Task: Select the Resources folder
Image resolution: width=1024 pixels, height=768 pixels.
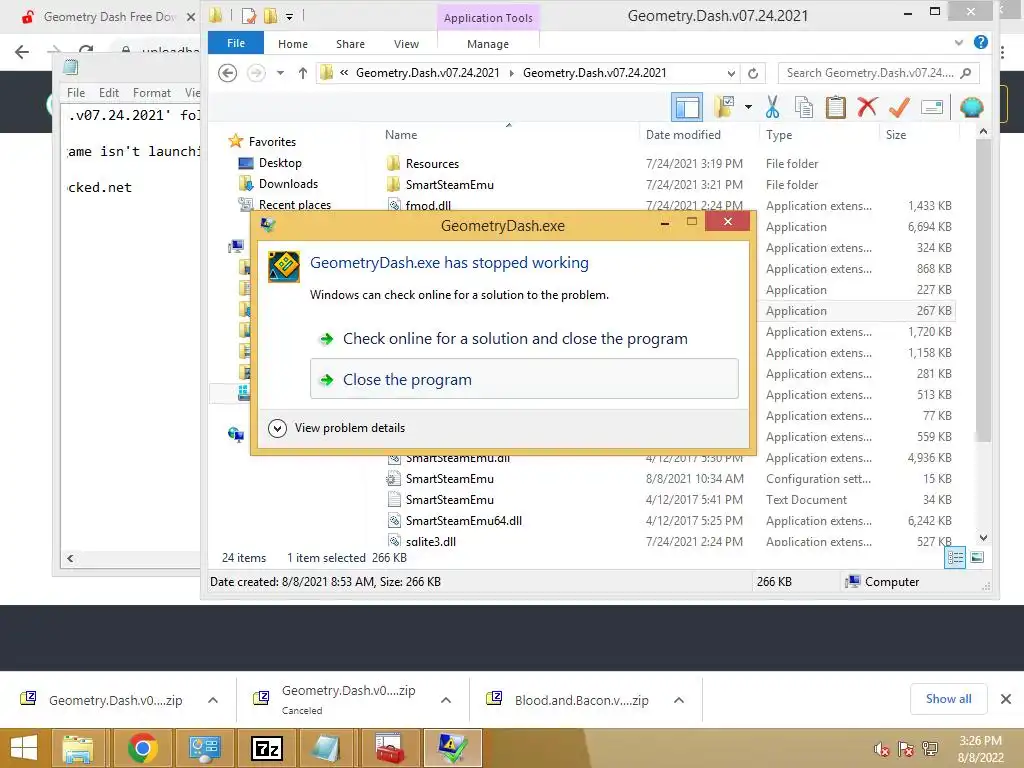Action: [432, 163]
